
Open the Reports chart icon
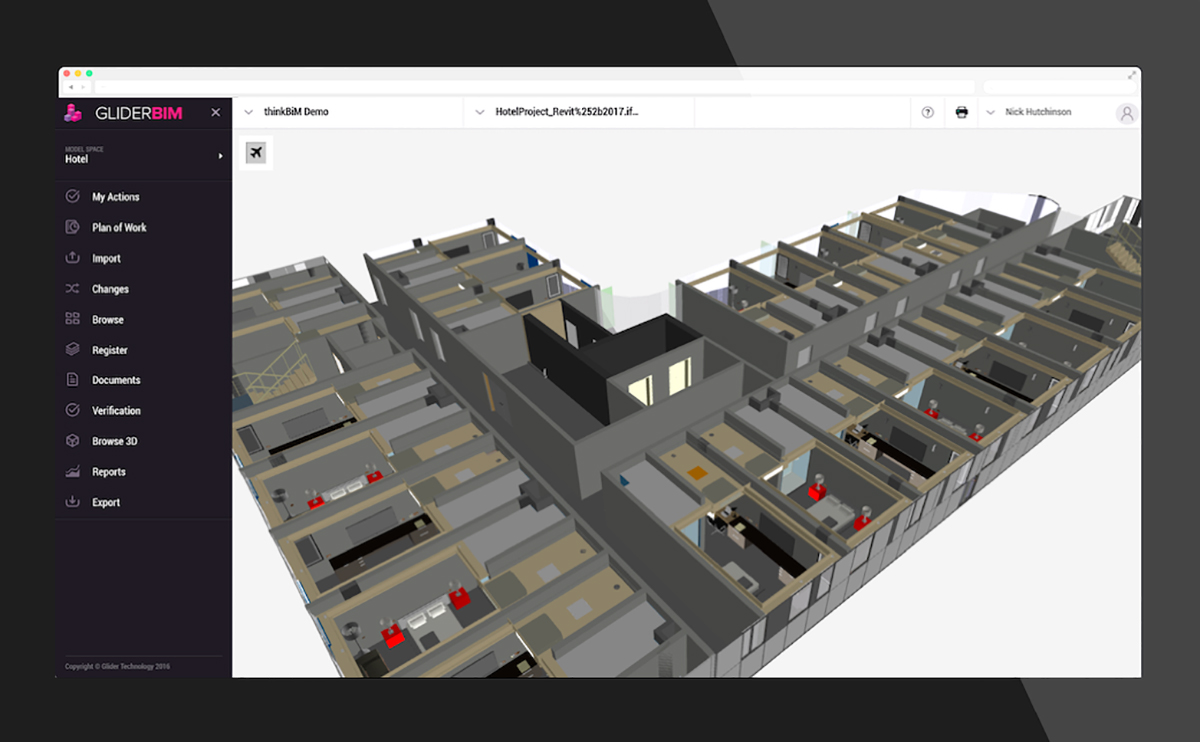pyautogui.click(x=73, y=472)
